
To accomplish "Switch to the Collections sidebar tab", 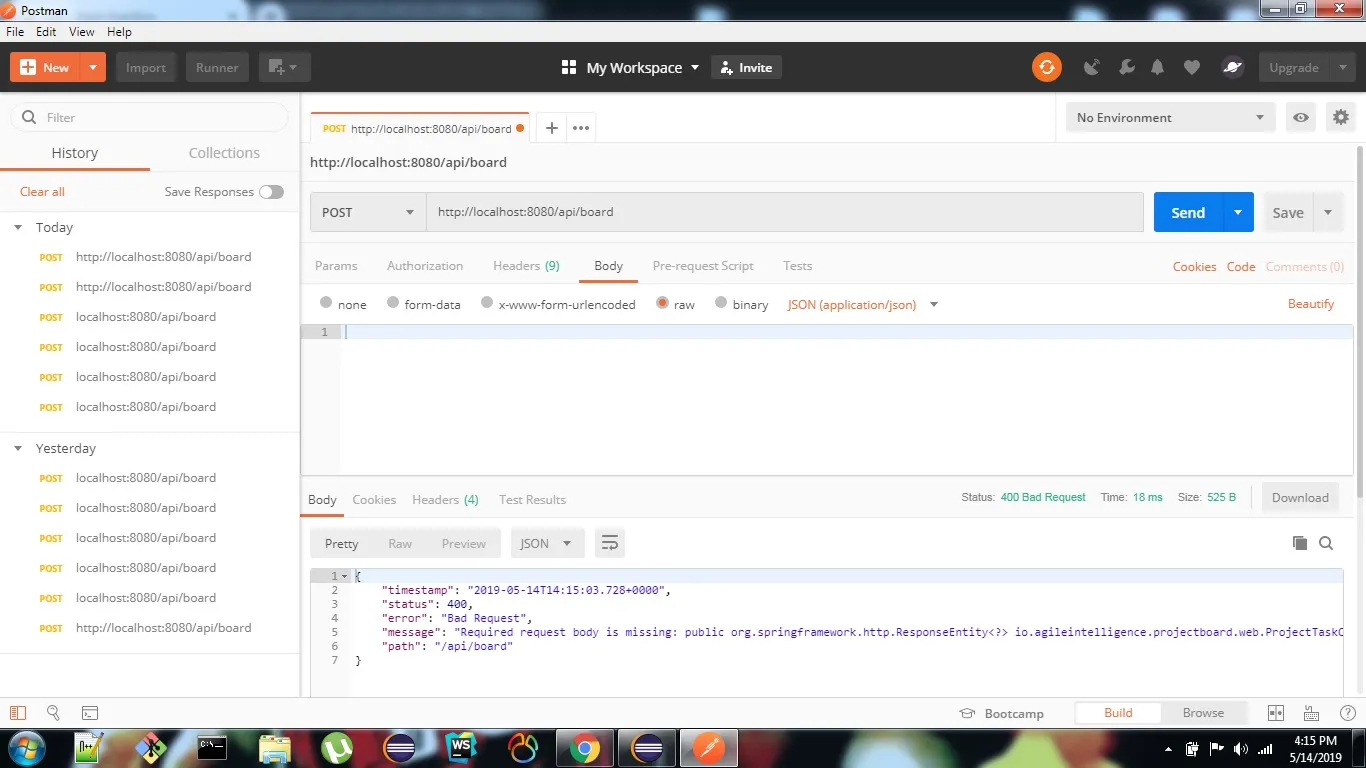I will pos(224,153).
